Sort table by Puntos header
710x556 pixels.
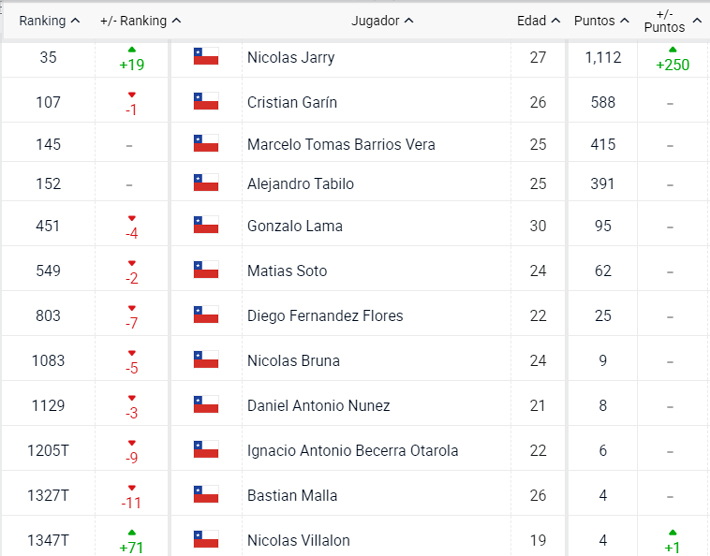pos(601,21)
